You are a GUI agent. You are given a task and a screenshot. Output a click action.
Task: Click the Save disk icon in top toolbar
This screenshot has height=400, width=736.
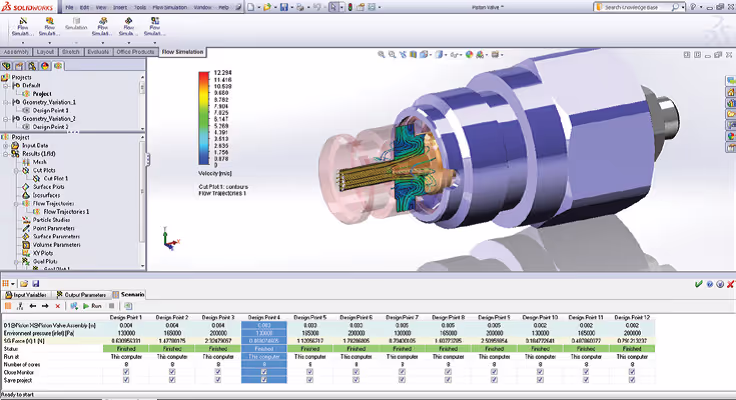coord(284,7)
